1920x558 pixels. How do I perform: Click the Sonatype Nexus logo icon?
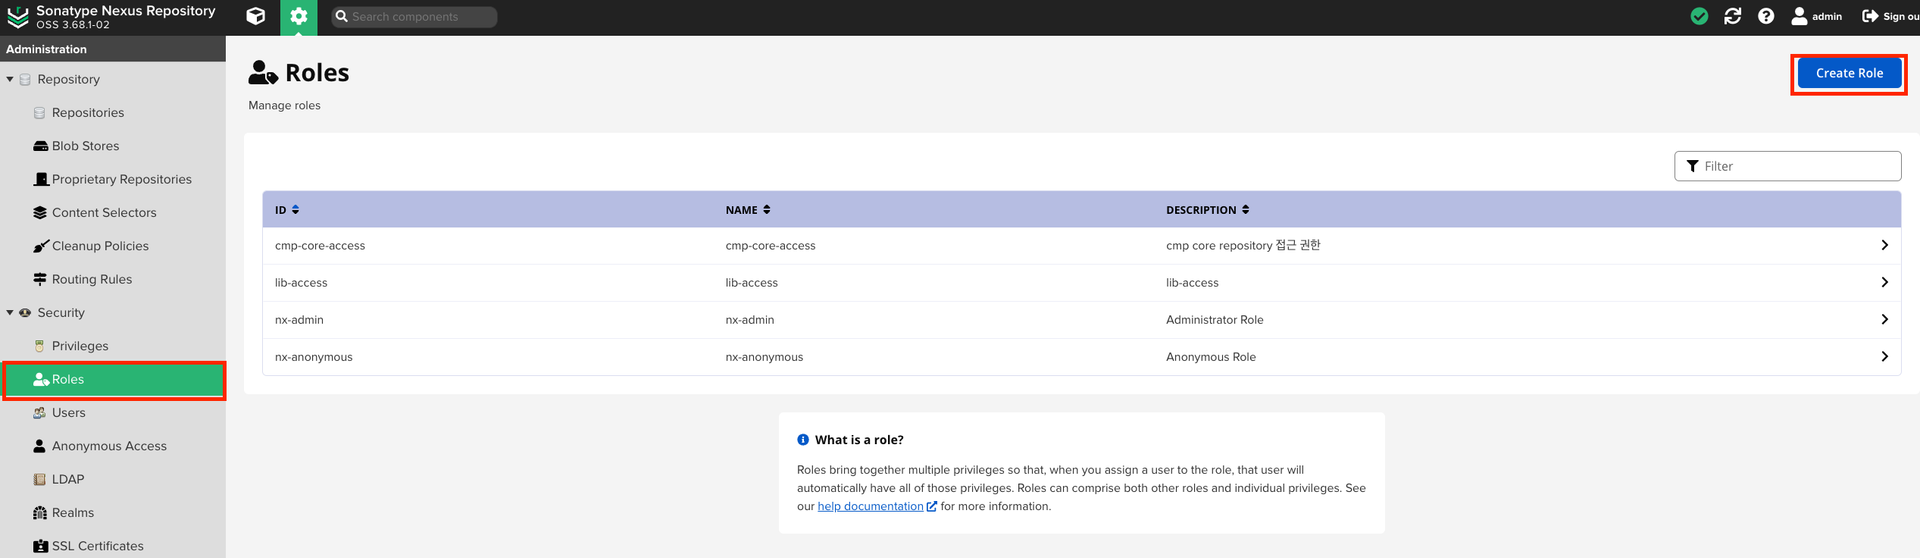click(18, 17)
